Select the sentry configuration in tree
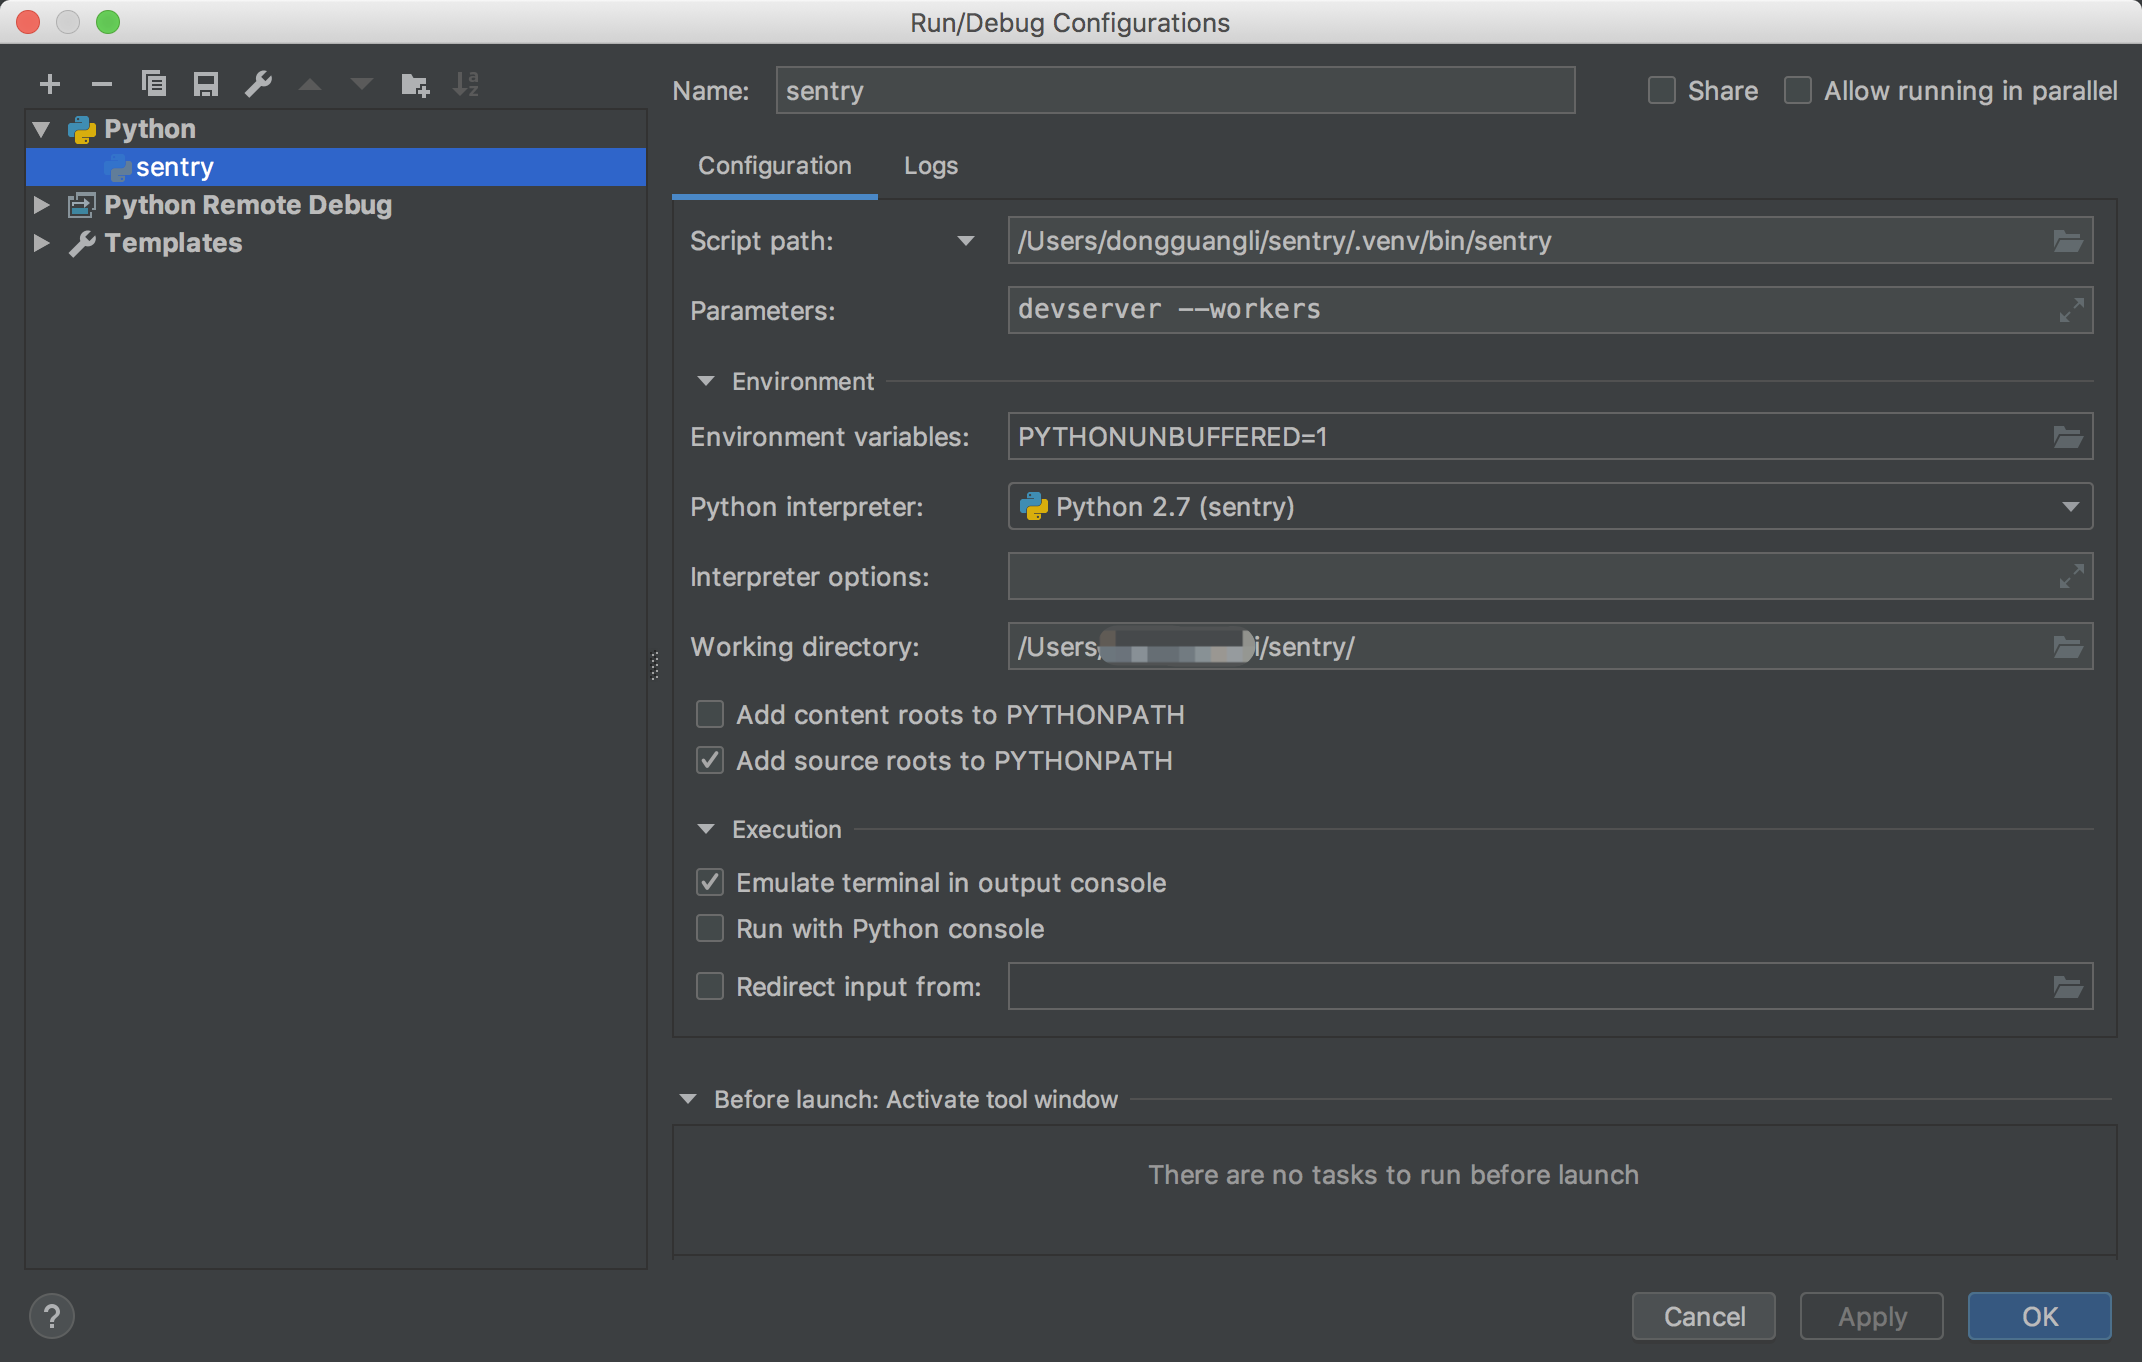The width and height of the screenshot is (2142, 1362). (x=175, y=167)
